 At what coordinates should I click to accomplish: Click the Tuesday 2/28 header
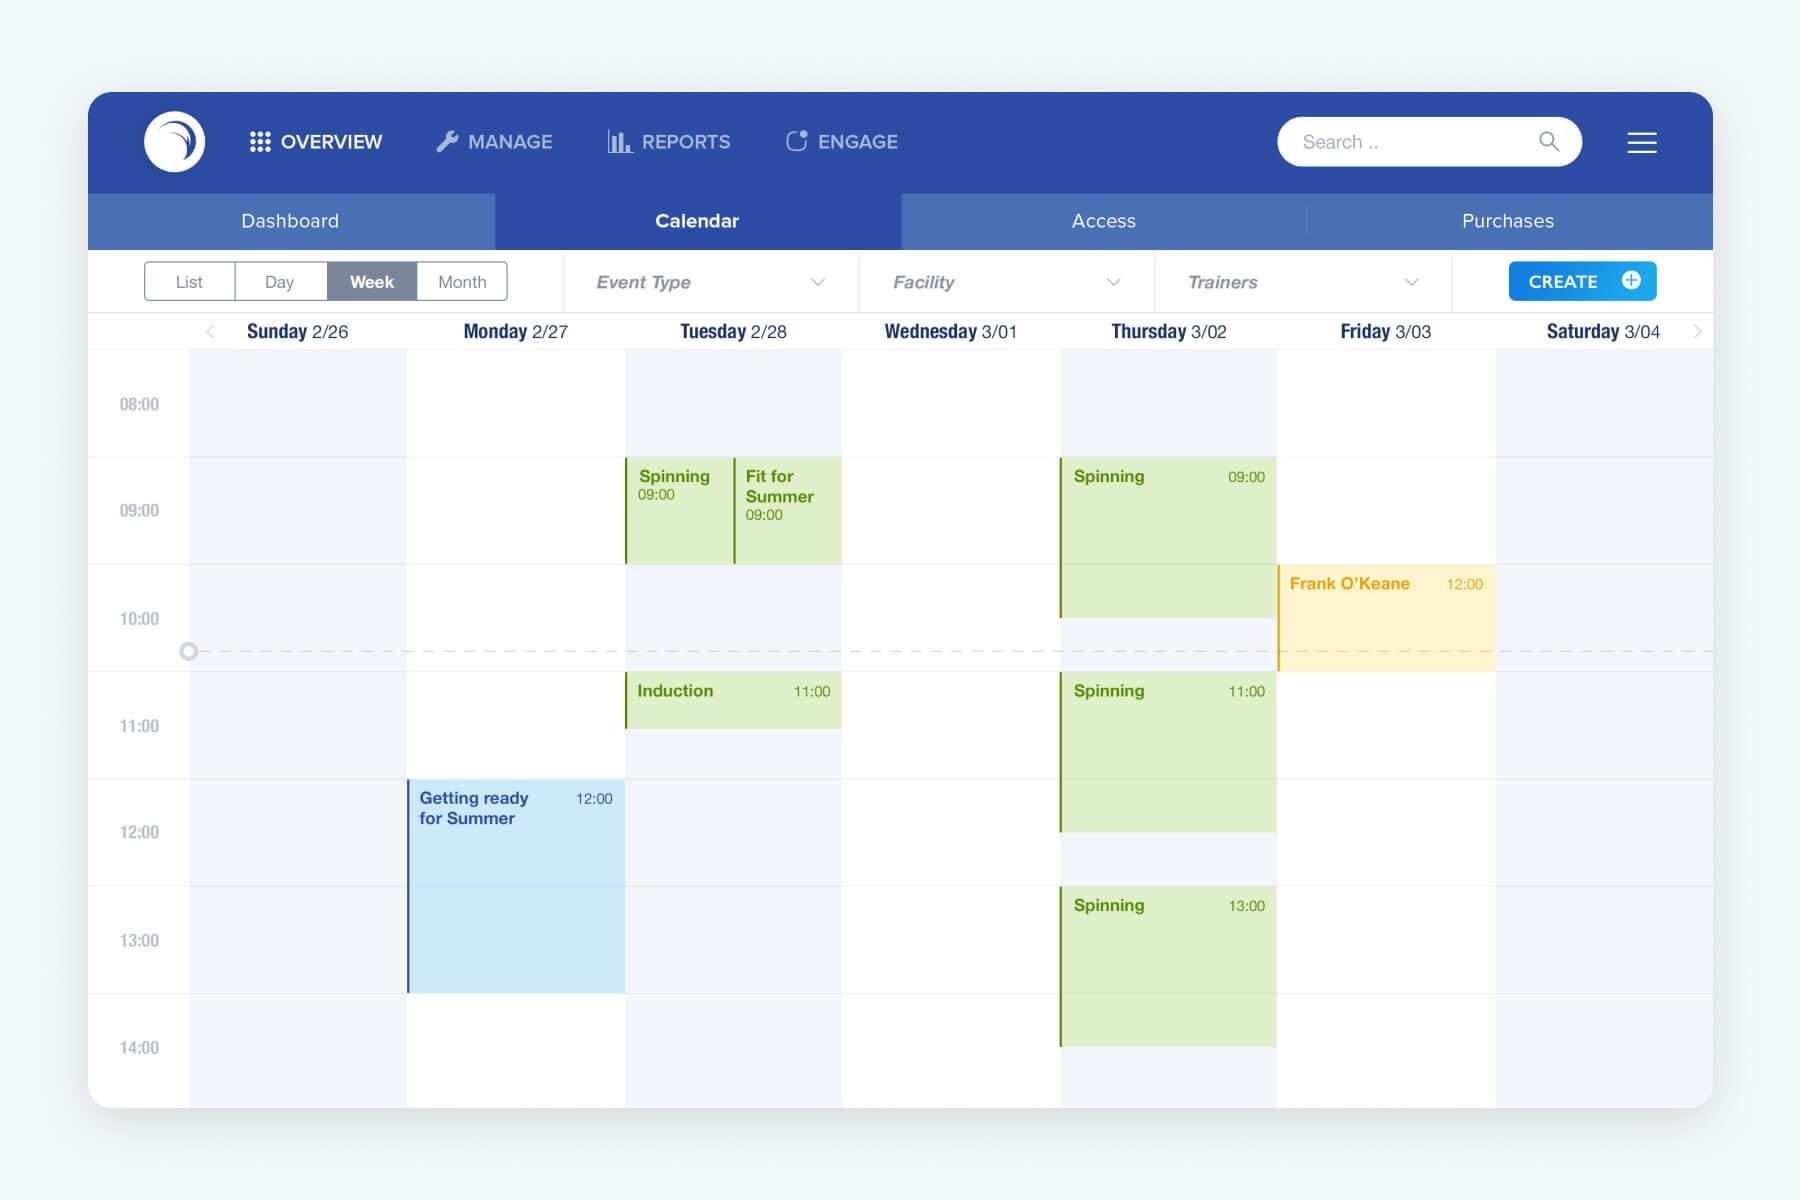tap(733, 331)
